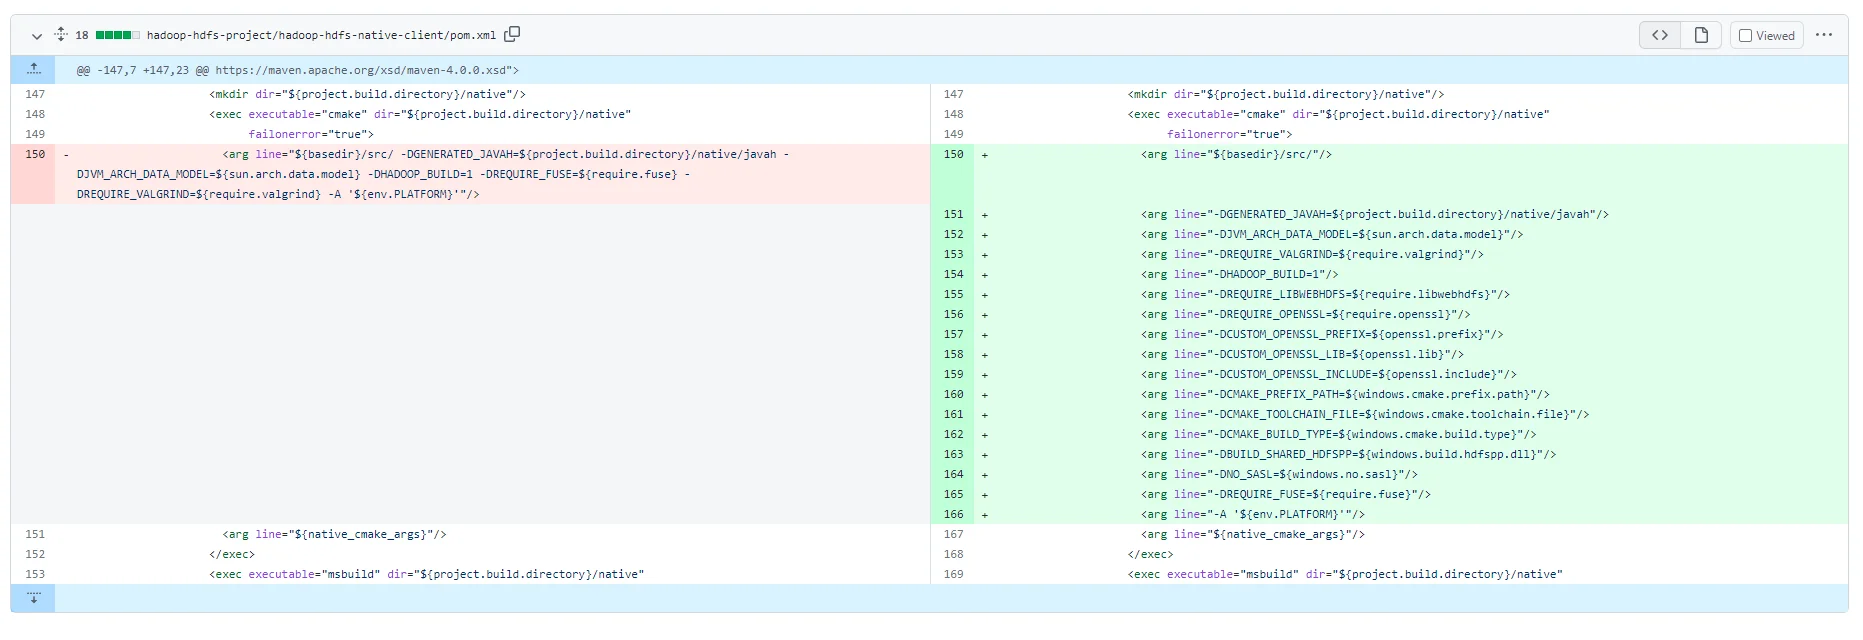
Task: Click left-side line number 147
Action: 35,94
